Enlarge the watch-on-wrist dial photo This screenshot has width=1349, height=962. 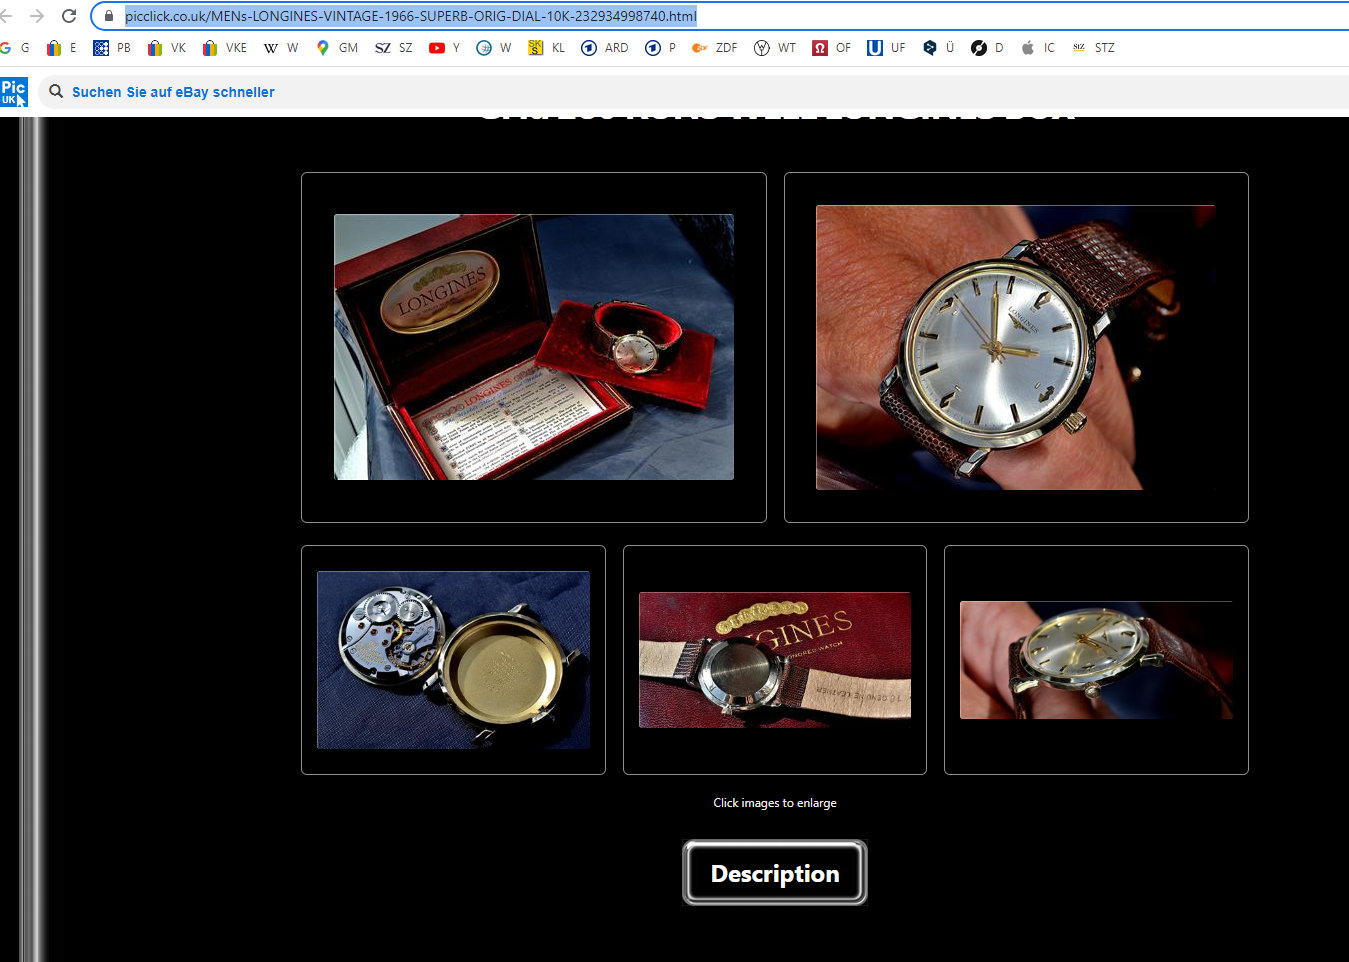[1015, 347]
